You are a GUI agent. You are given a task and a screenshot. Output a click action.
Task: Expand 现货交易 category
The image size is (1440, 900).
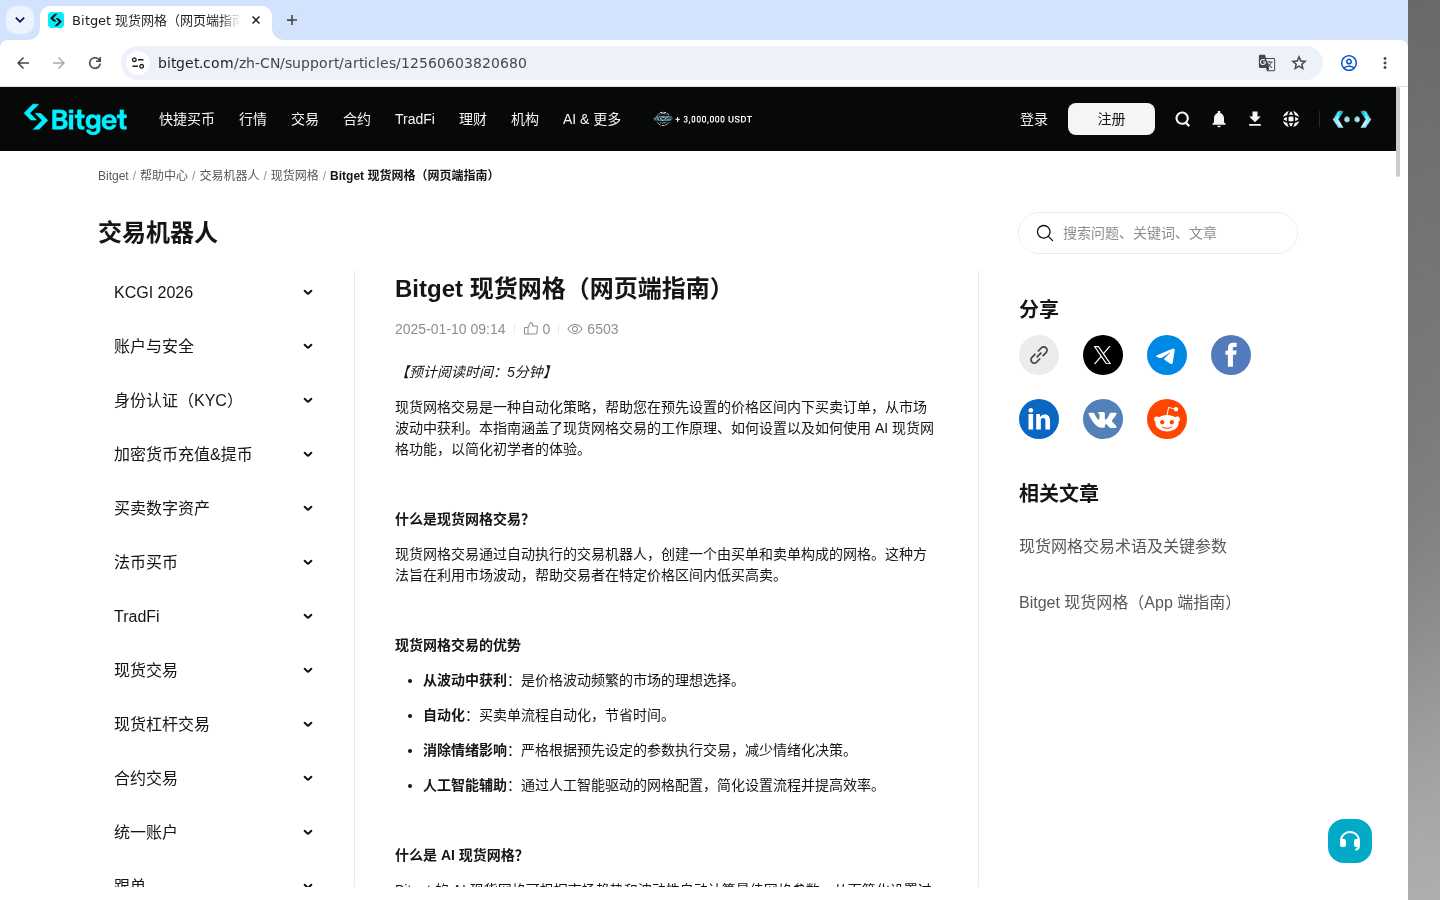click(214, 670)
